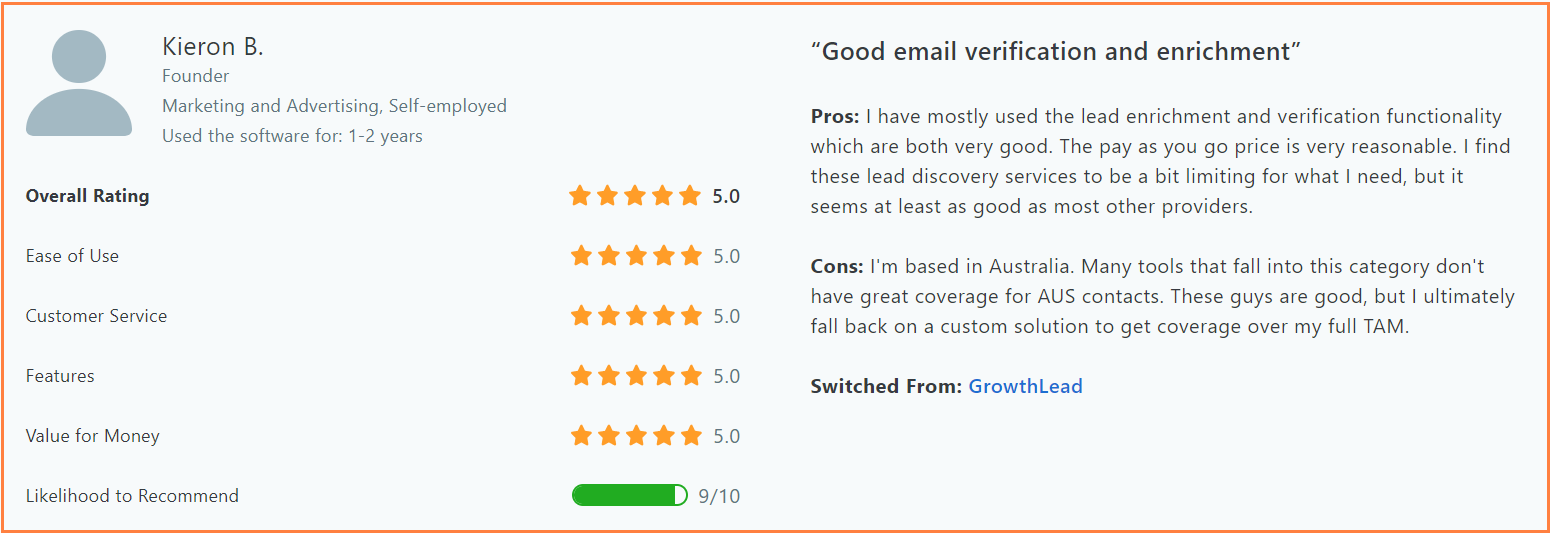Click the Ease of Use stars

click(x=636, y=256)
